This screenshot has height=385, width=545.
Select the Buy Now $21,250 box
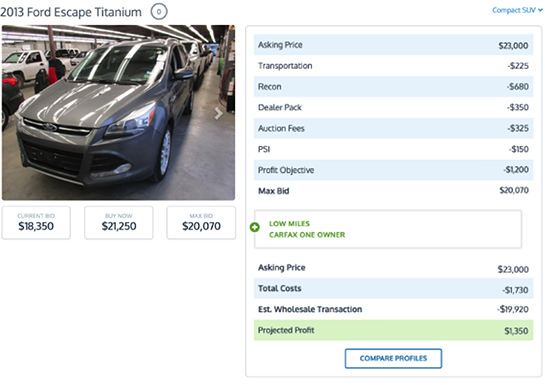pos(119,222)
